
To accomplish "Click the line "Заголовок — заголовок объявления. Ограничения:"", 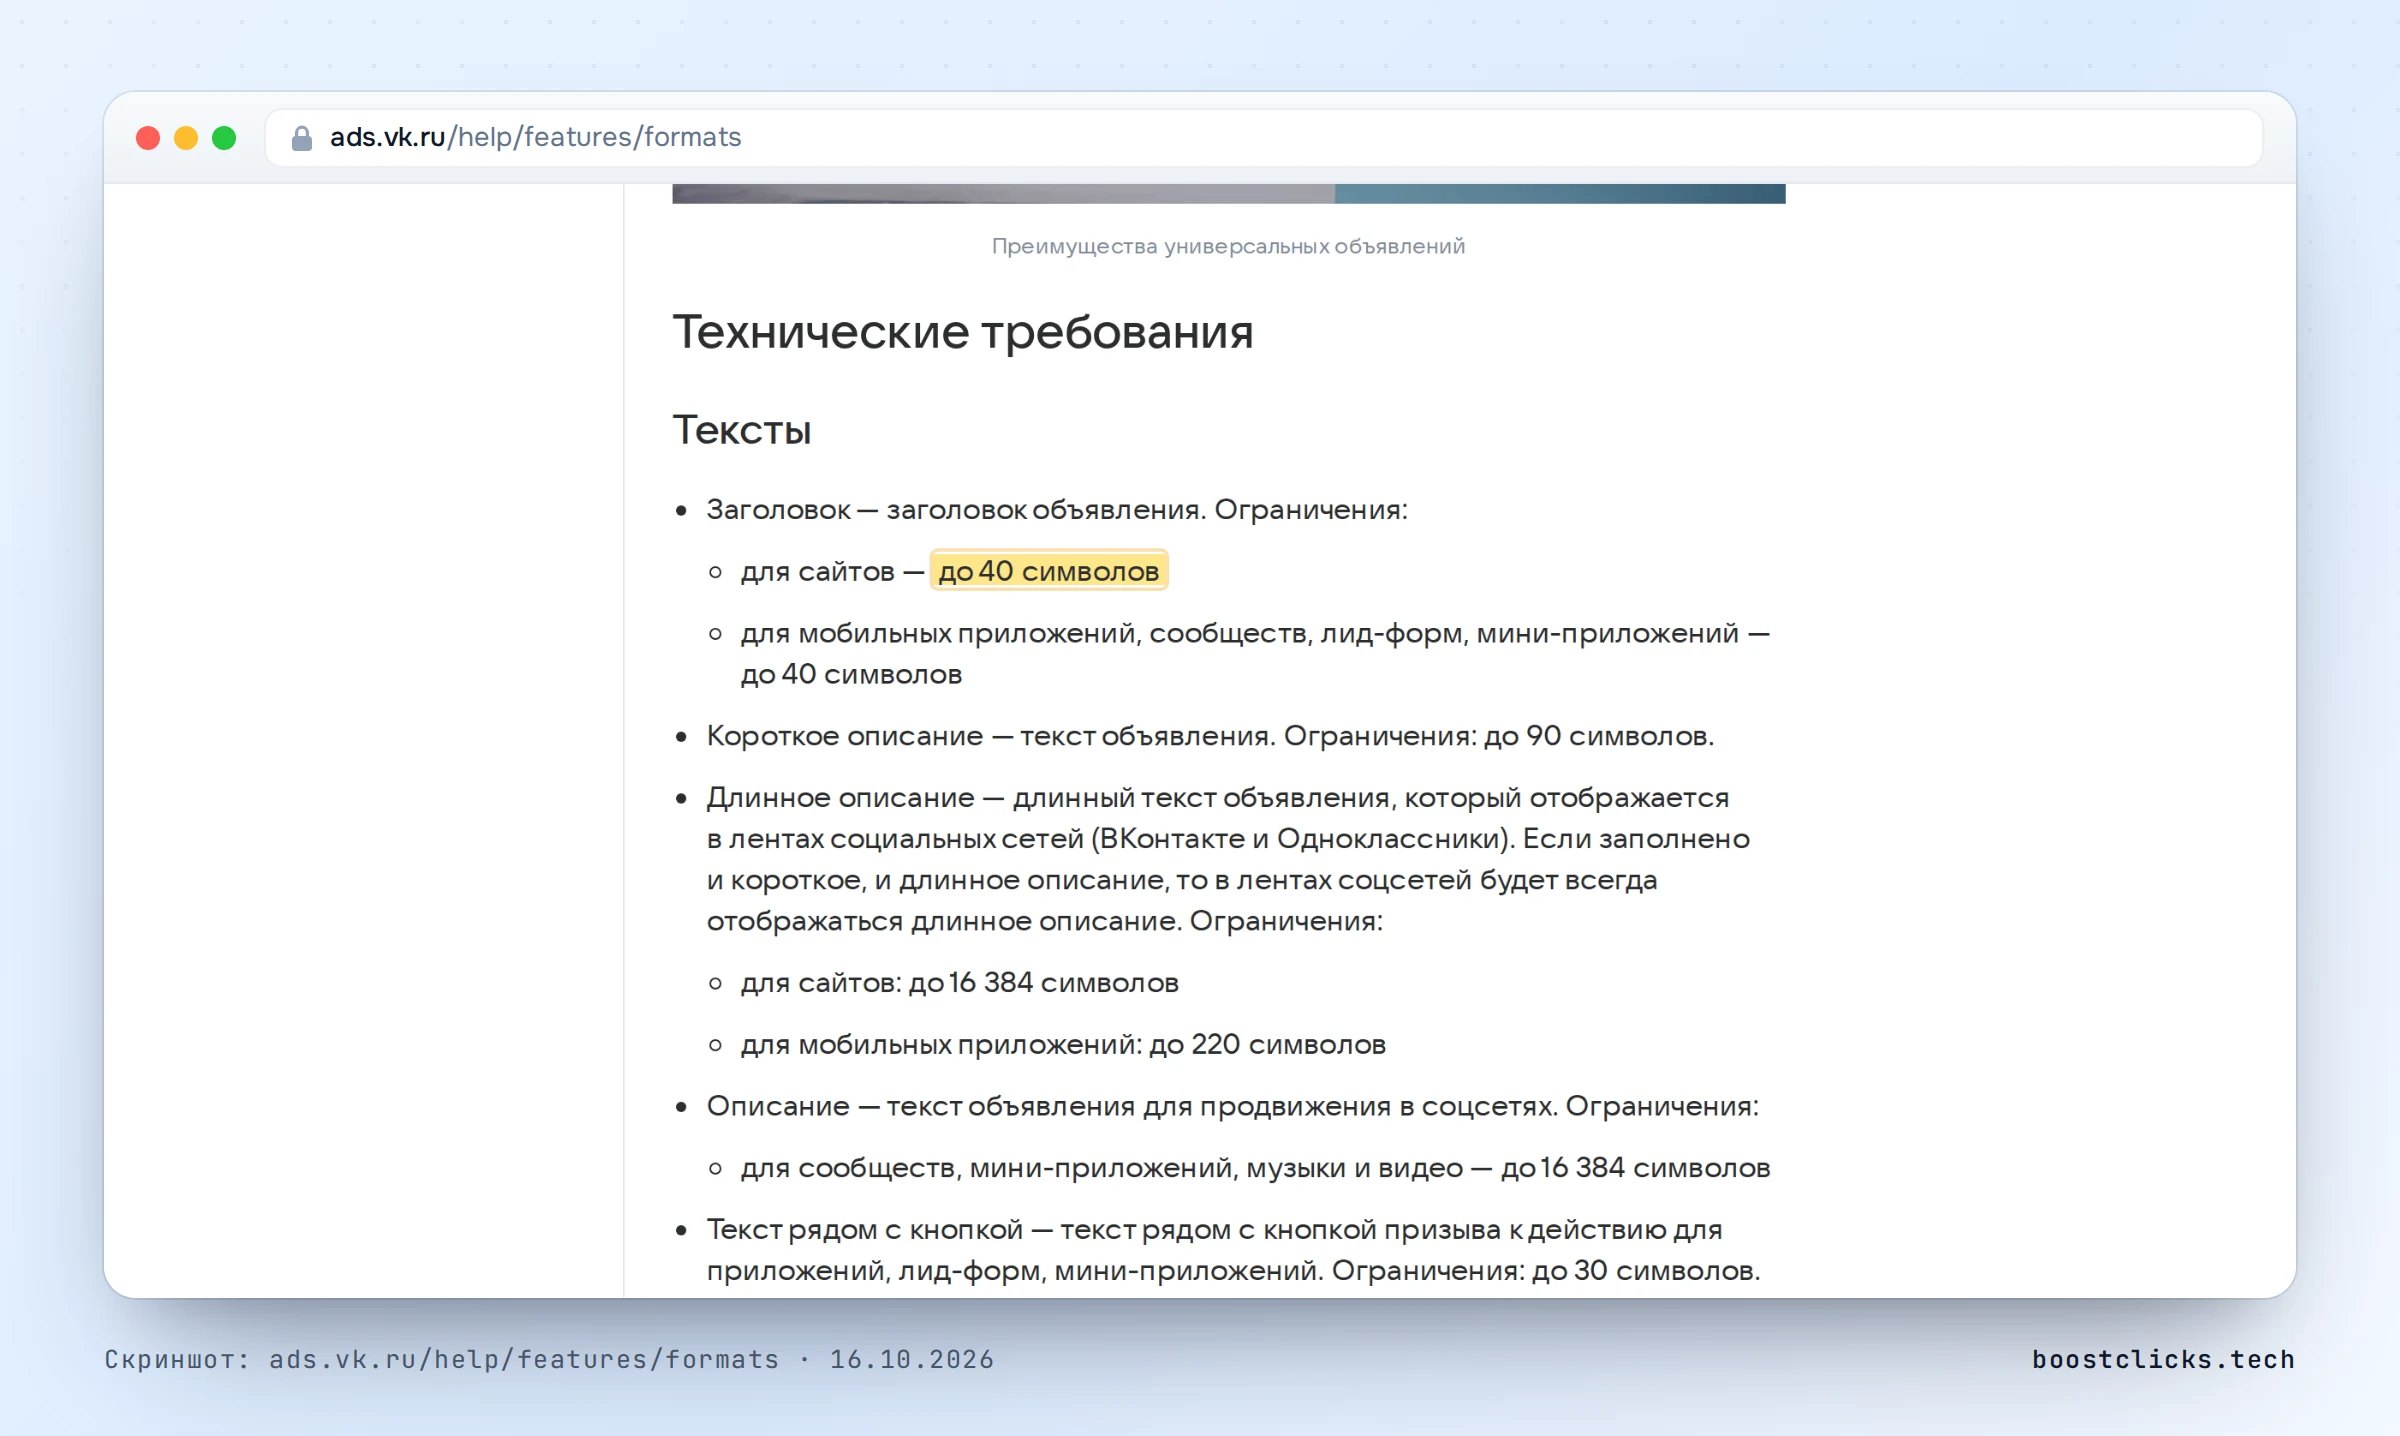I will [1057, 510].
